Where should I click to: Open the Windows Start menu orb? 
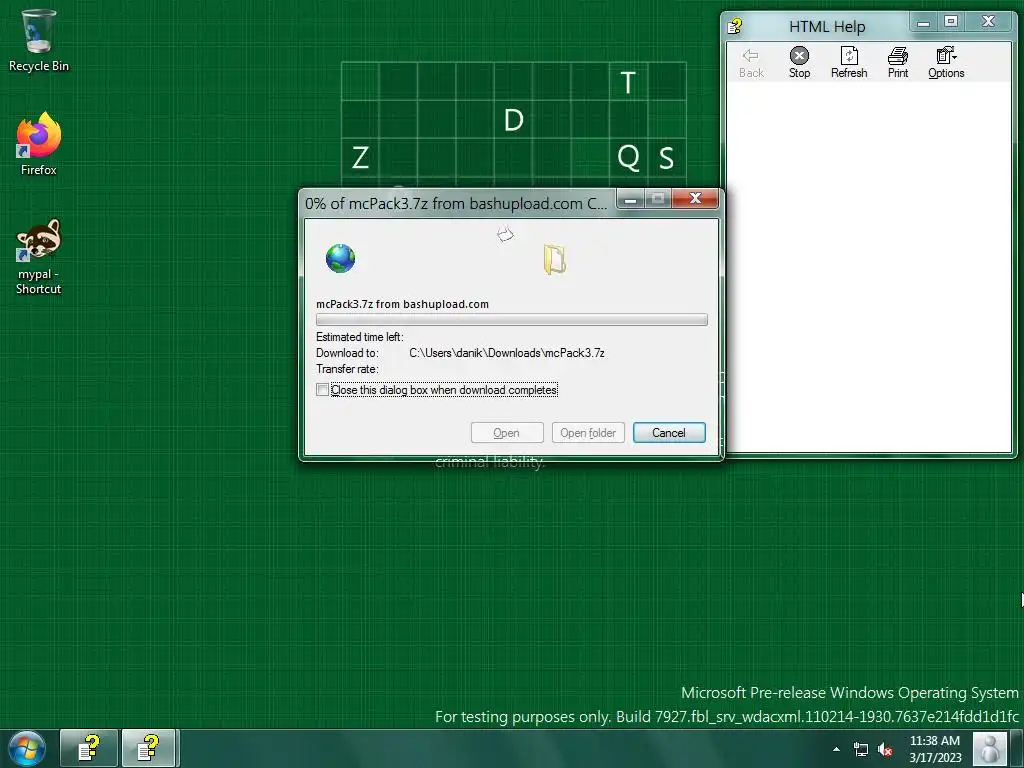coord(27,748)
